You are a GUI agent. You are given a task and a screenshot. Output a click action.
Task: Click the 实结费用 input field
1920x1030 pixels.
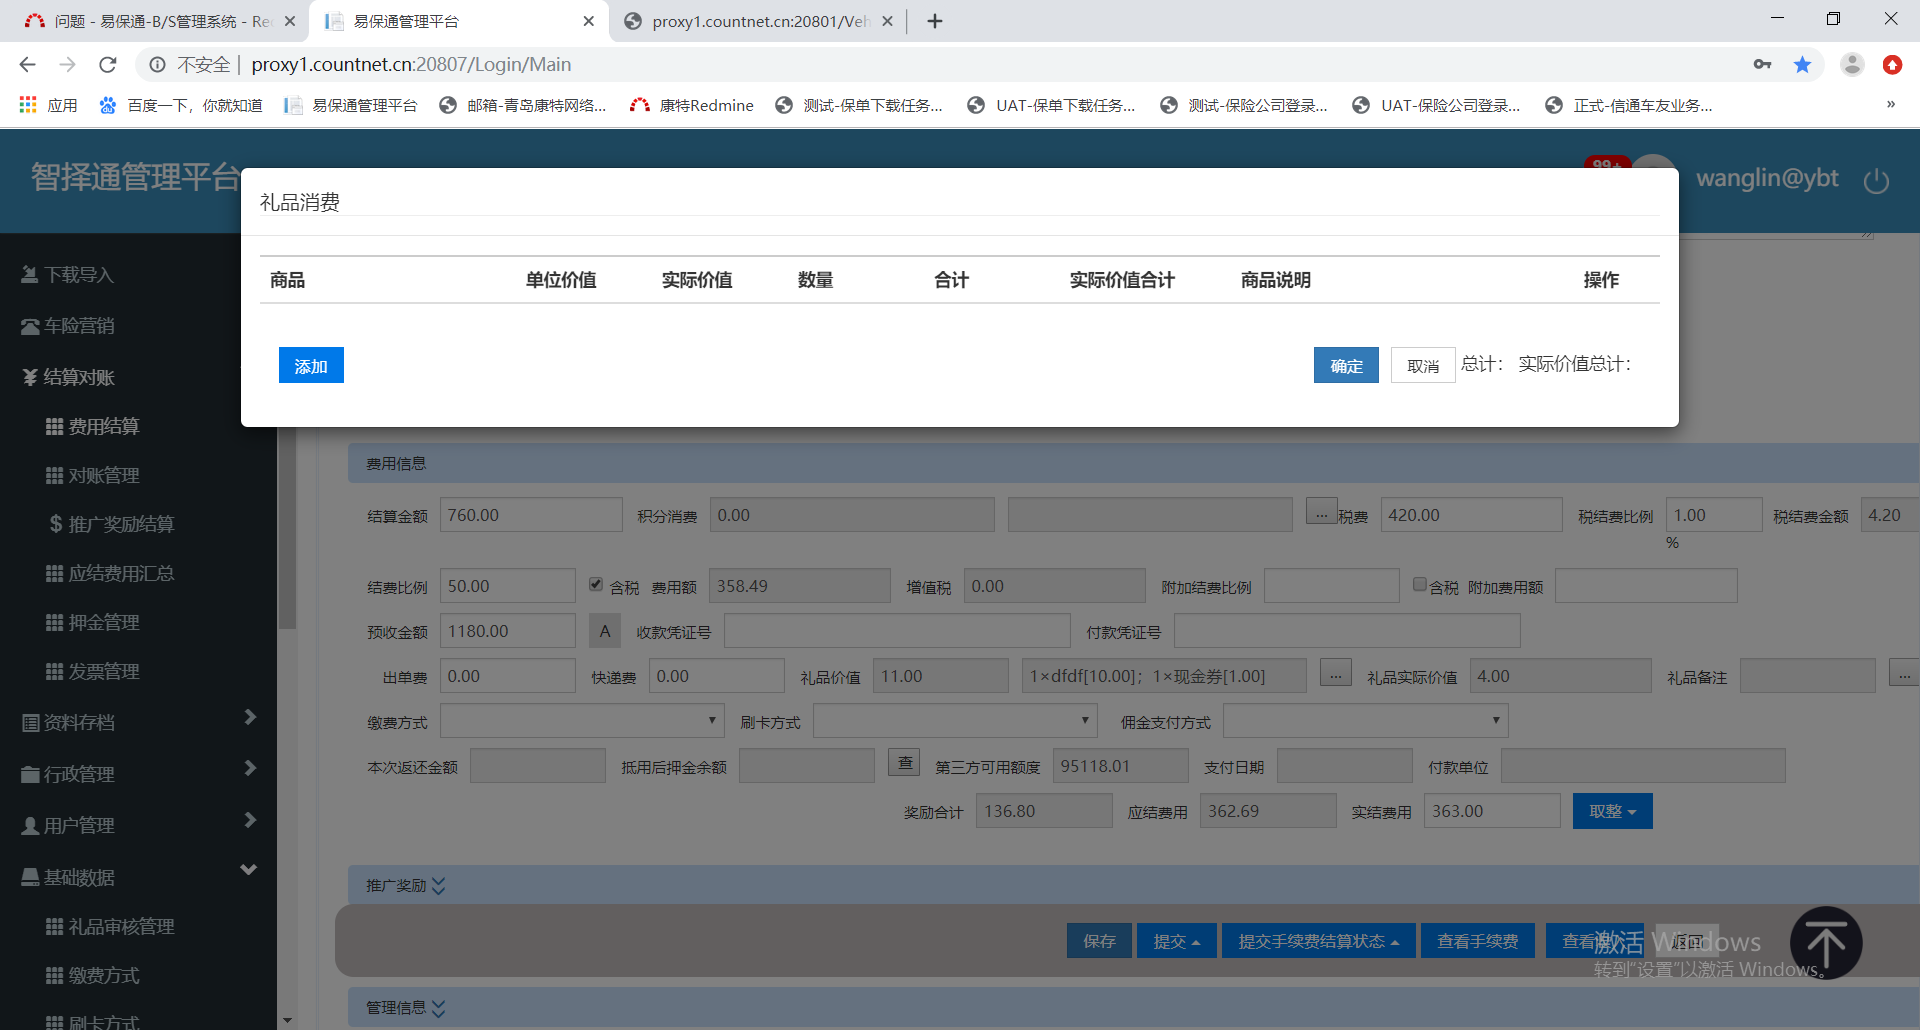coord(1491,811)
